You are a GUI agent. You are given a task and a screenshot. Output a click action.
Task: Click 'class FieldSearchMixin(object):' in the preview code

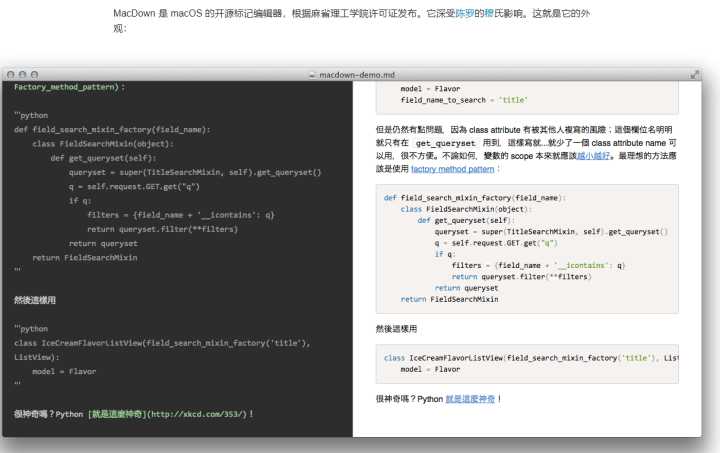pyautogui.click(x=466, y=209)
